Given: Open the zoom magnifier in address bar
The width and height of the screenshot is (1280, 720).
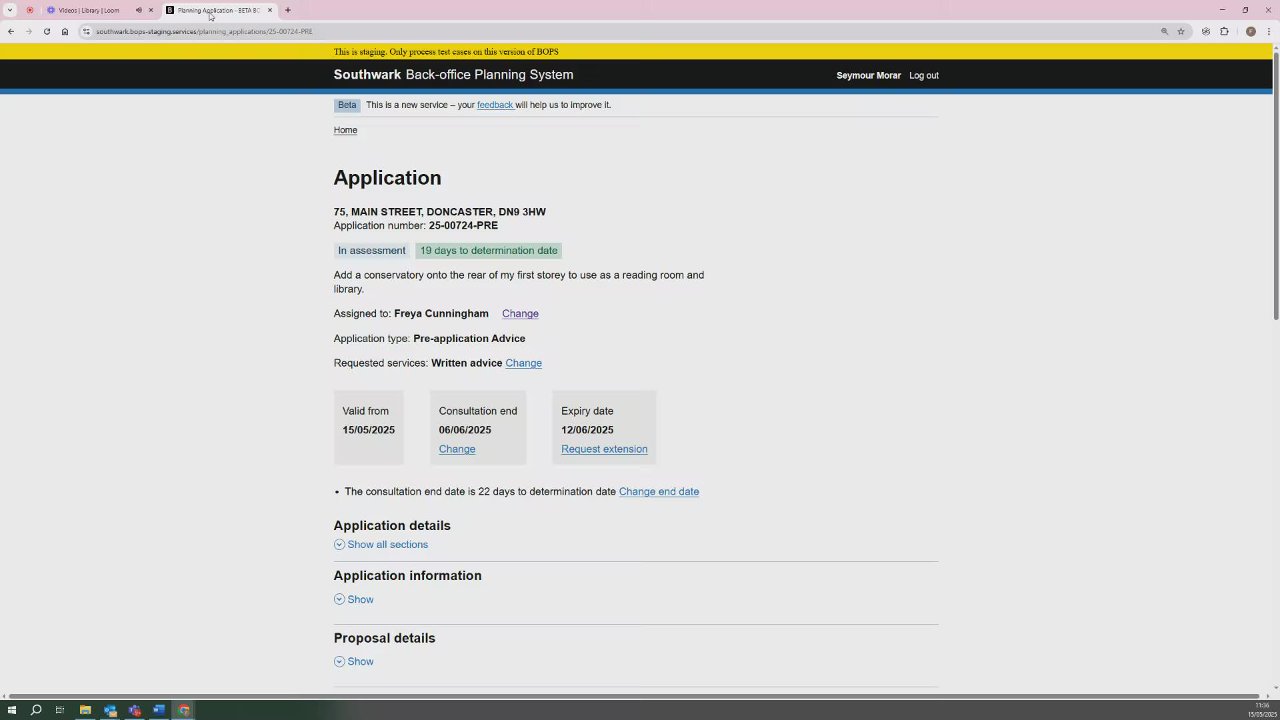Looking at the screenshot, I should coord(1164,32).
